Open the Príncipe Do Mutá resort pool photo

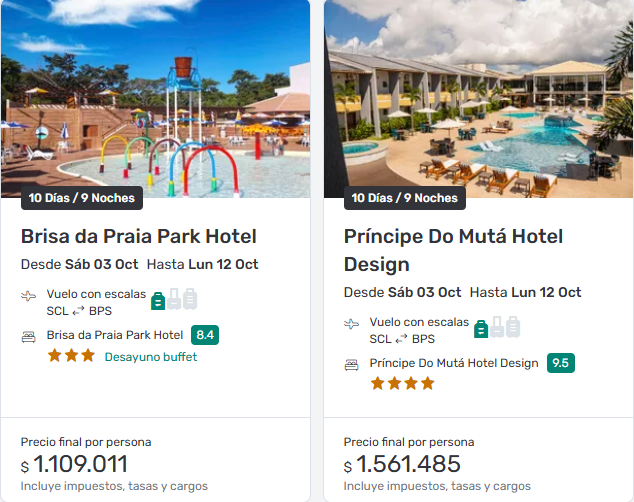(478, 100)
